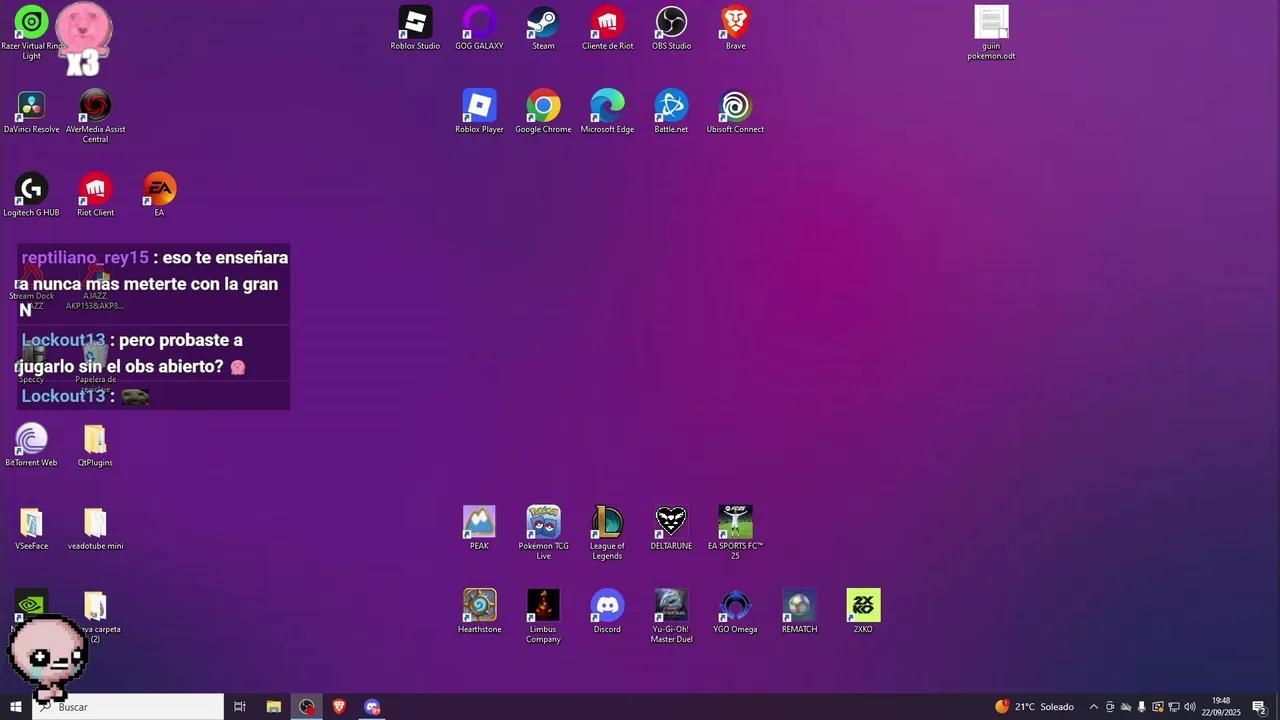Select the Ubisoft Connect desktop icon
This screenshot has height=720, width=1280.
point(735,112)
